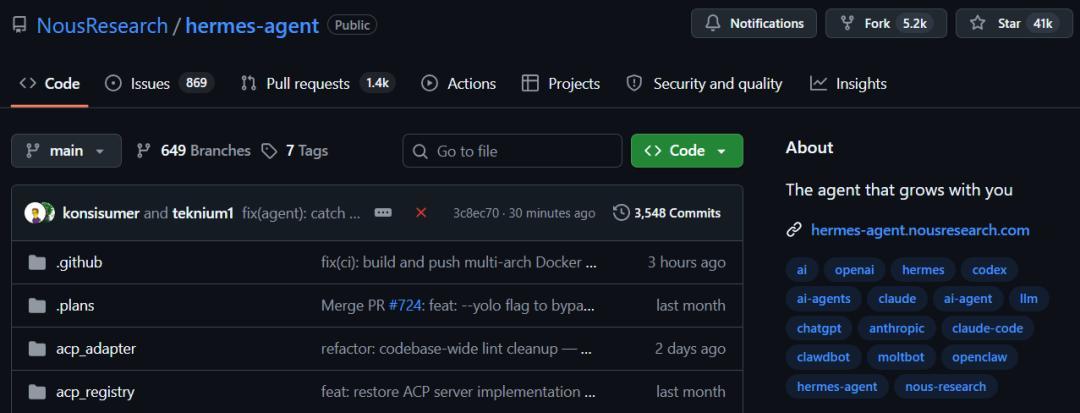Click the tags icon beside 7 Tags
Image resolution: width=1080 pixels, height=413 pixels.
[269, 151]
